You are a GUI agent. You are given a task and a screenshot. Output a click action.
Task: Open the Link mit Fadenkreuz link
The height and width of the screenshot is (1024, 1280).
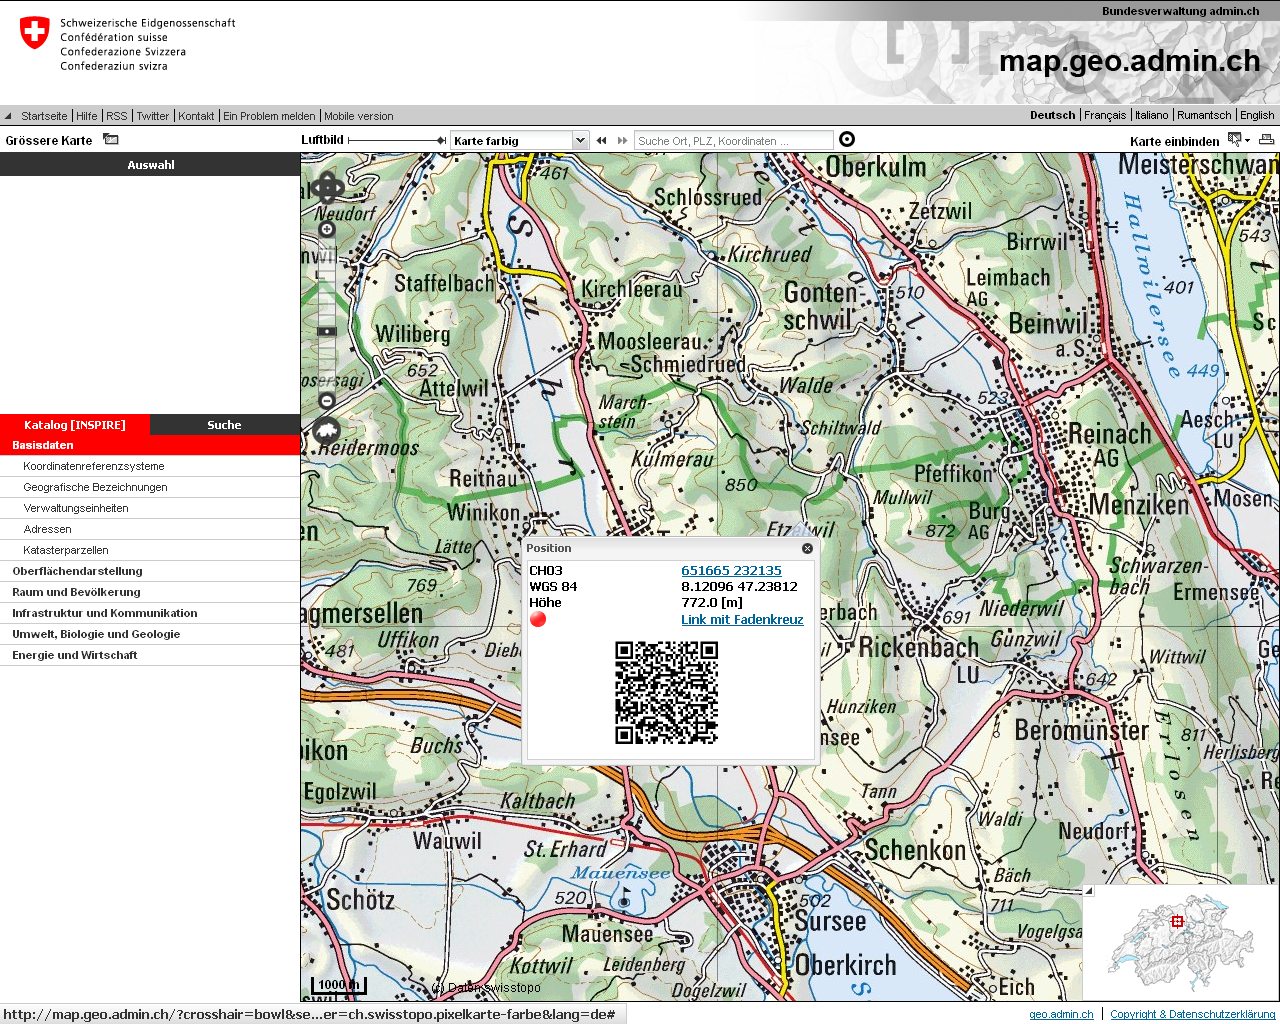(742, 619)
